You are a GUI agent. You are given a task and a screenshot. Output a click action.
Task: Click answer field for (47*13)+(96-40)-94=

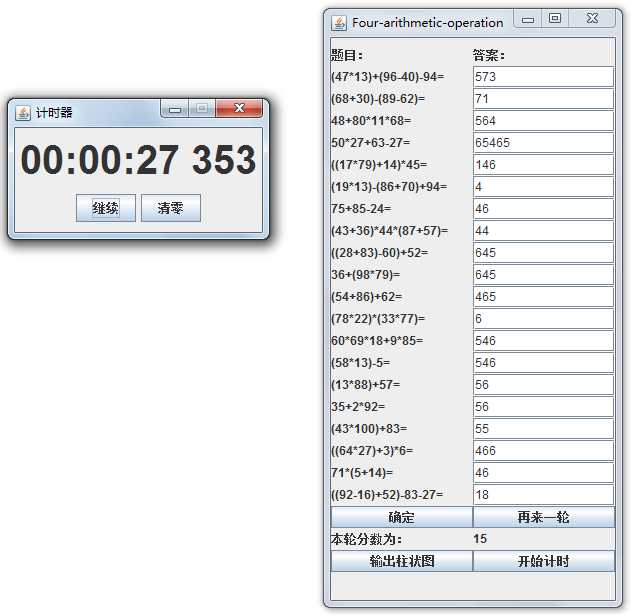point(543,77)
